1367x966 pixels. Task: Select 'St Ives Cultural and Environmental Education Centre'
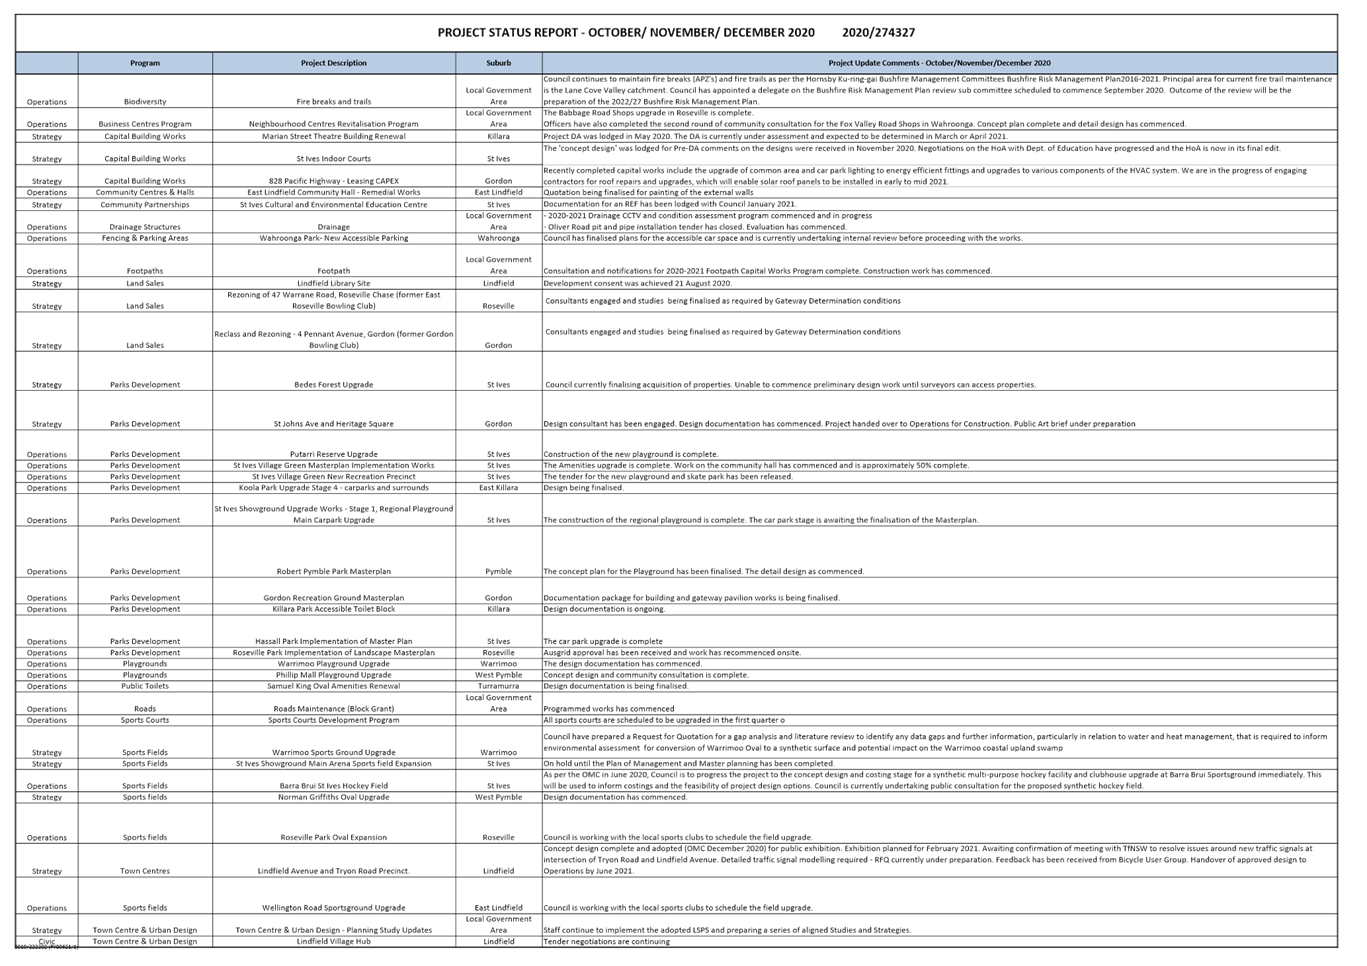coord(334,204)
